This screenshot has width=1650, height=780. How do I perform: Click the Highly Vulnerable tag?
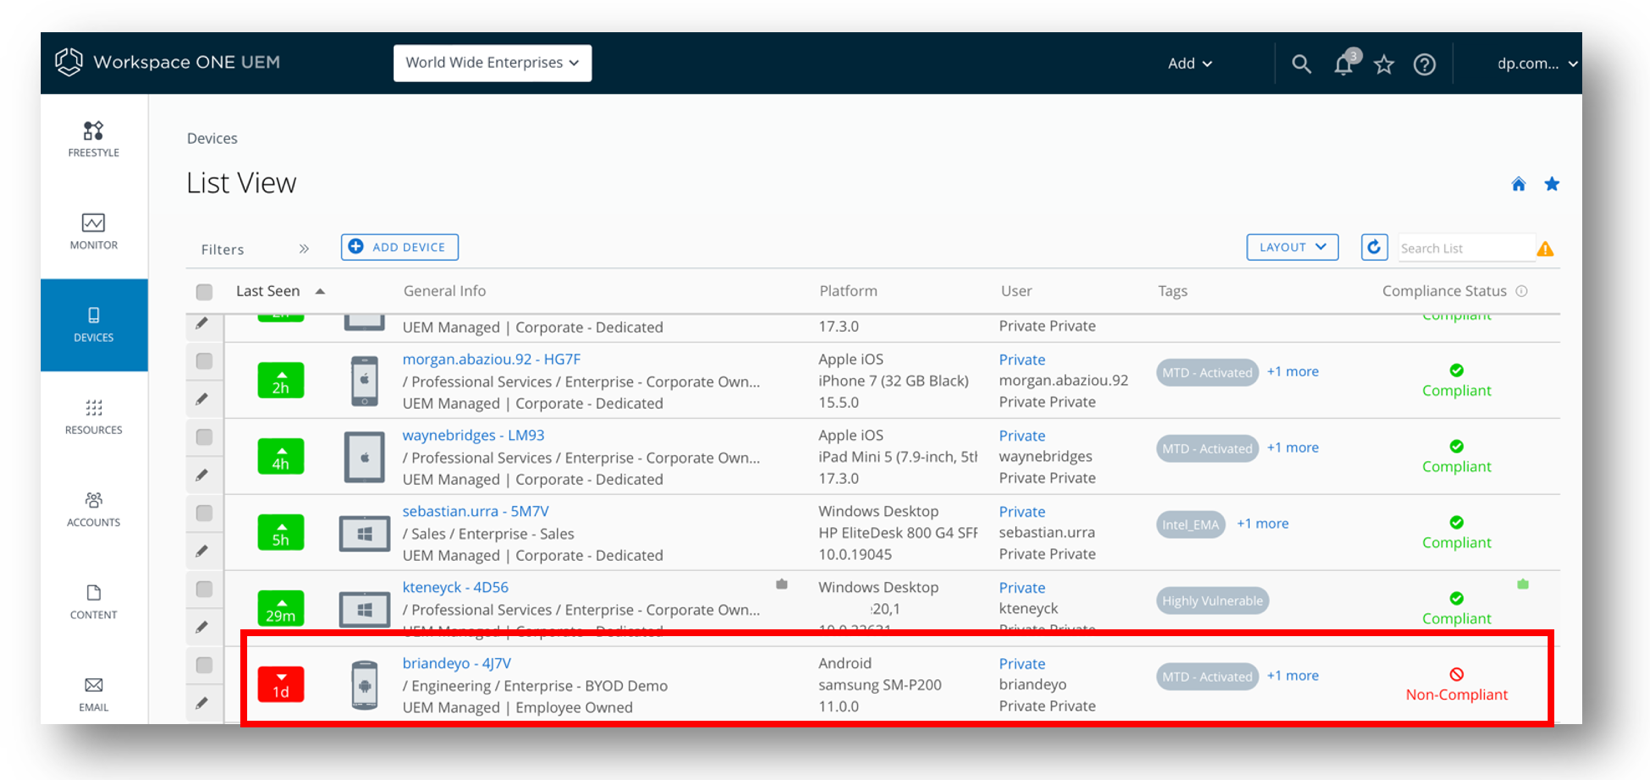pyautogui.click(x=1212, y=600)
